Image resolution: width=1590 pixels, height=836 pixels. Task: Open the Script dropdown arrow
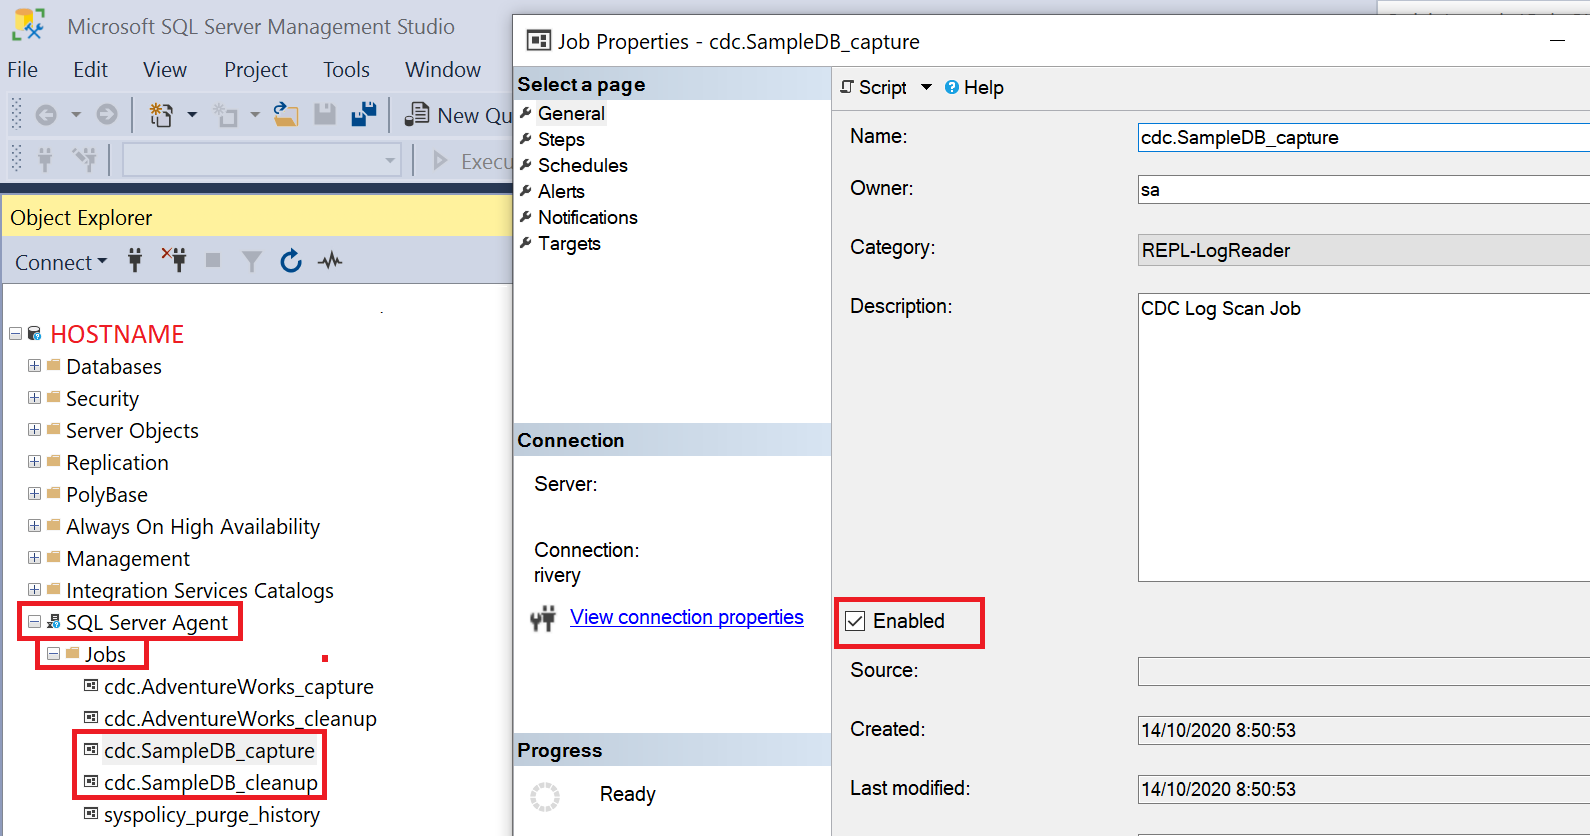926,87
